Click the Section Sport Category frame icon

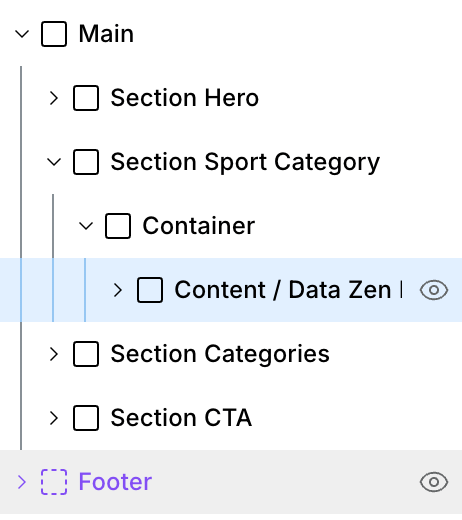[x=86, y=162]
